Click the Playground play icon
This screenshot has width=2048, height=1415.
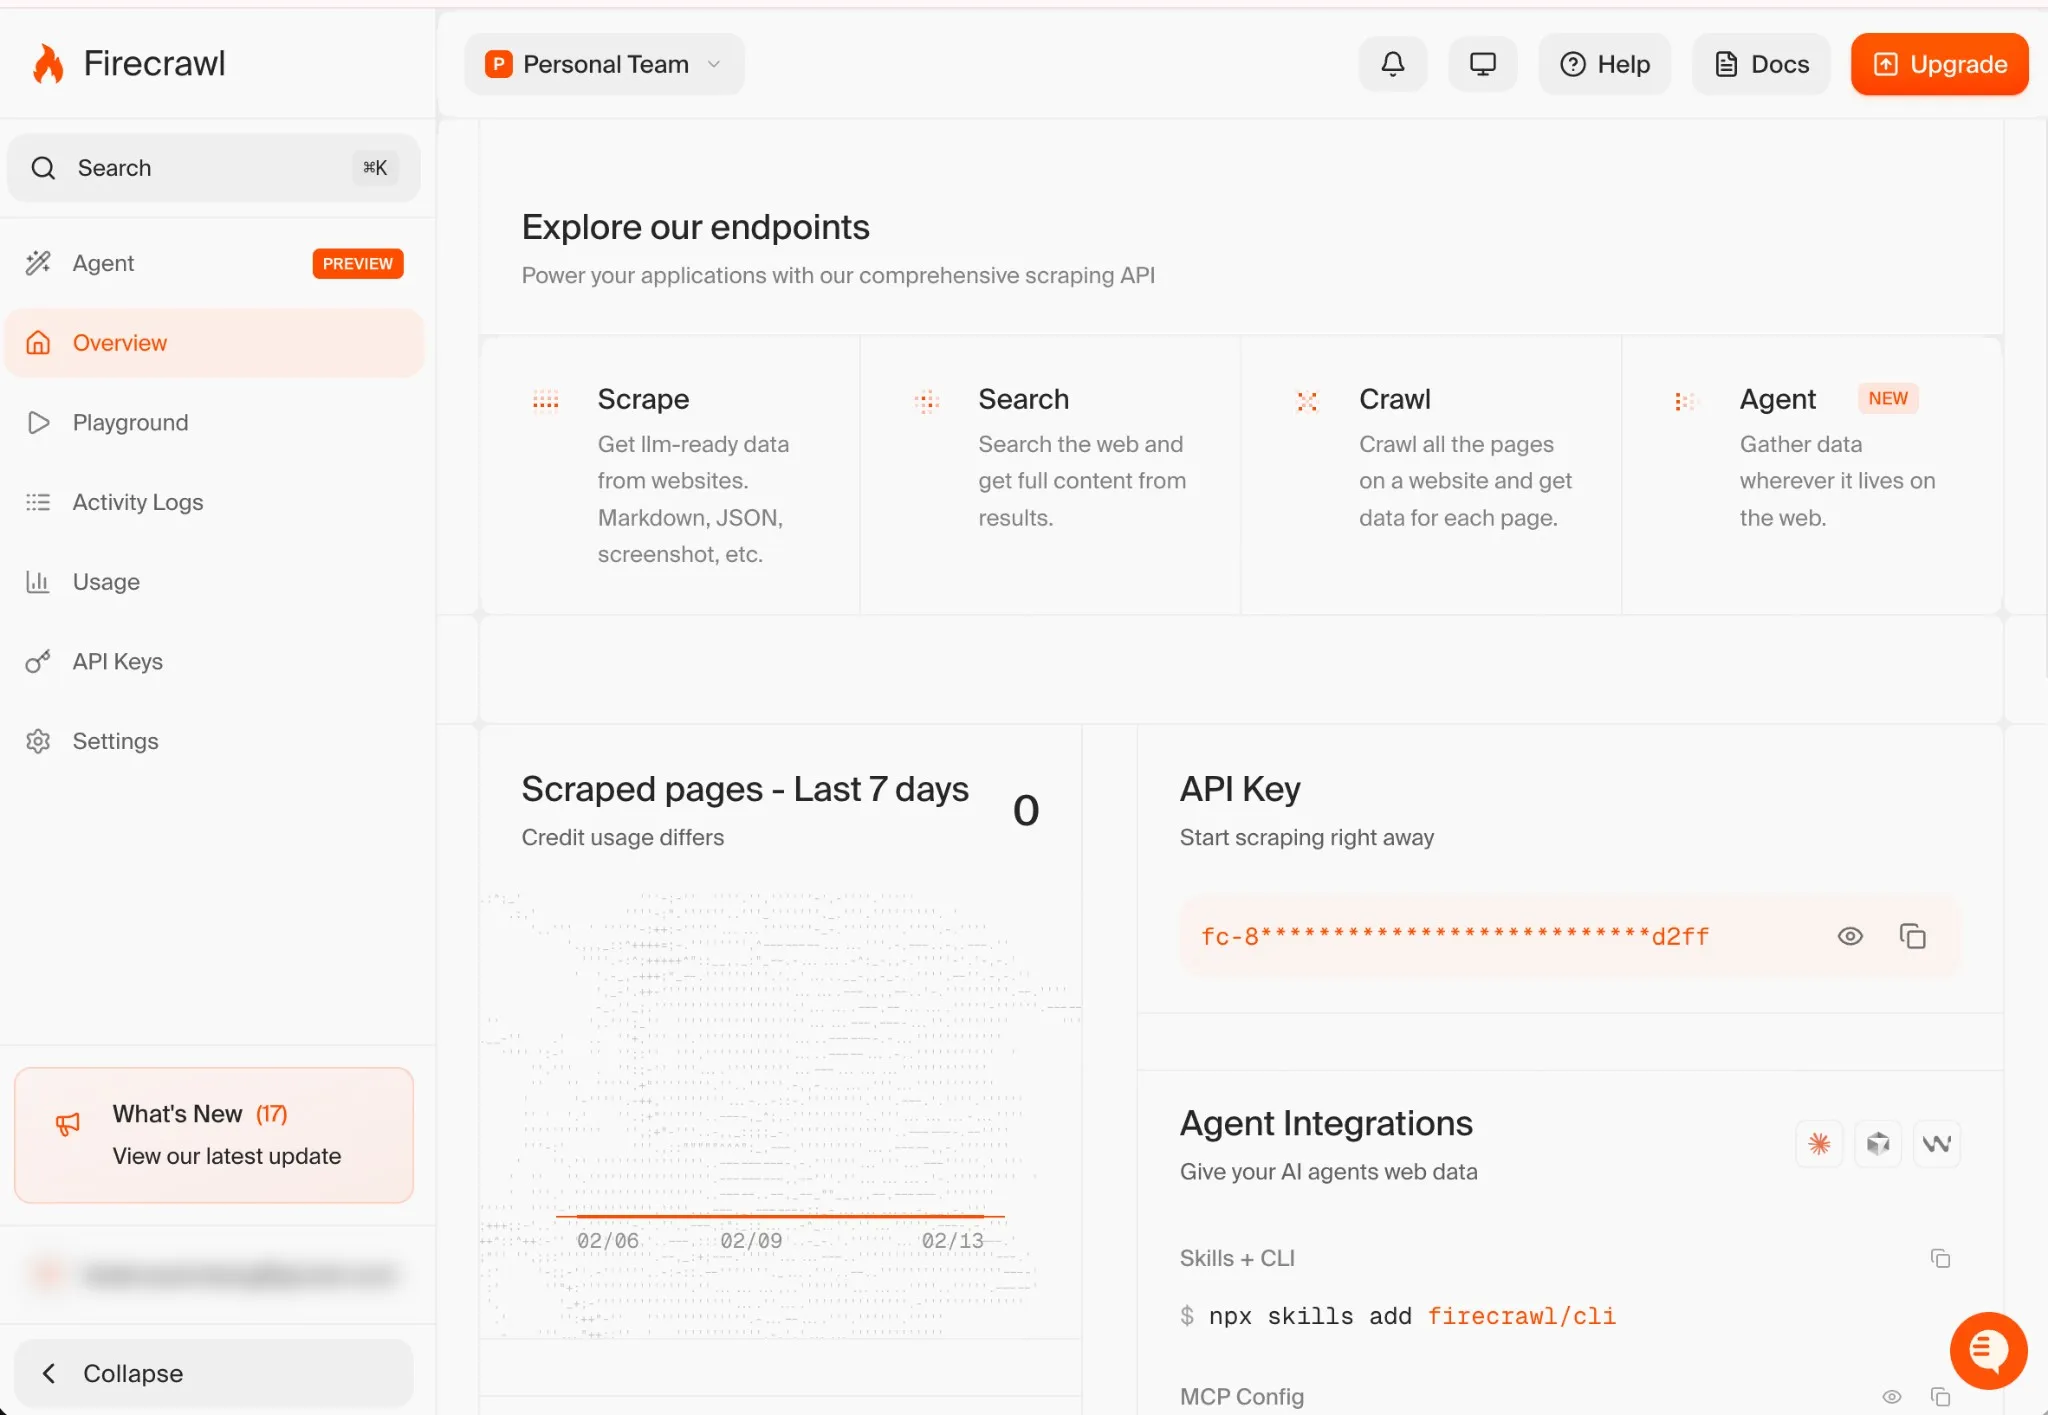click(38, 422)
